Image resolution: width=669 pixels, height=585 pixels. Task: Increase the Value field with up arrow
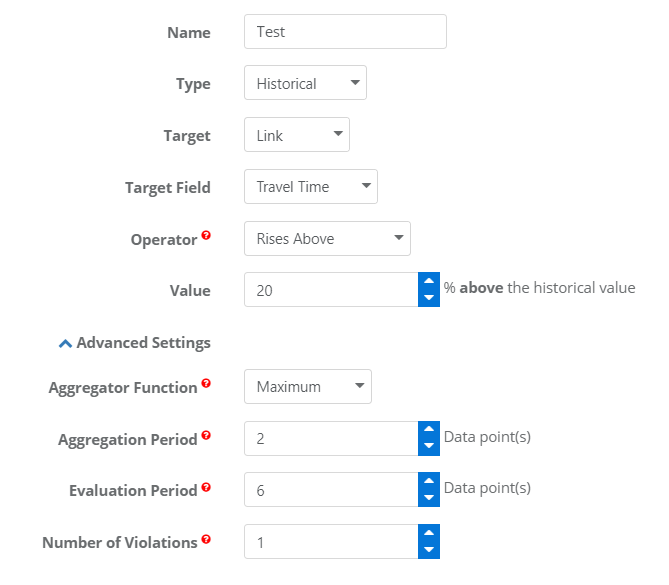(x=429, y=281)
